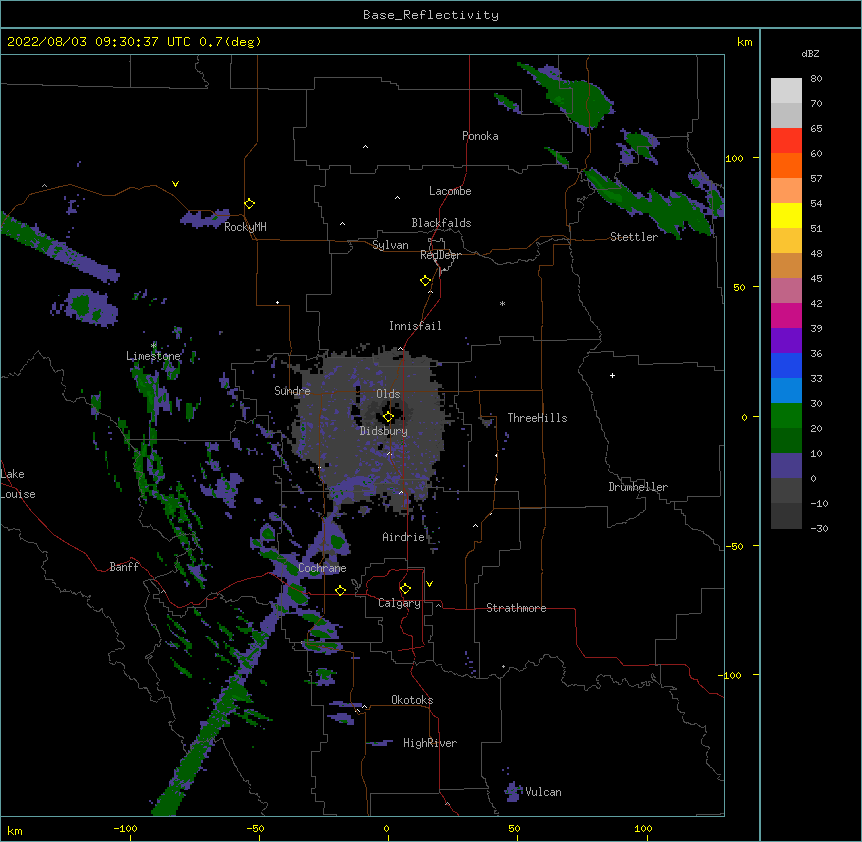The width and height of the screenshot is (862, 842).
Task: Click the Vulcan label
Action: point(543,792)
